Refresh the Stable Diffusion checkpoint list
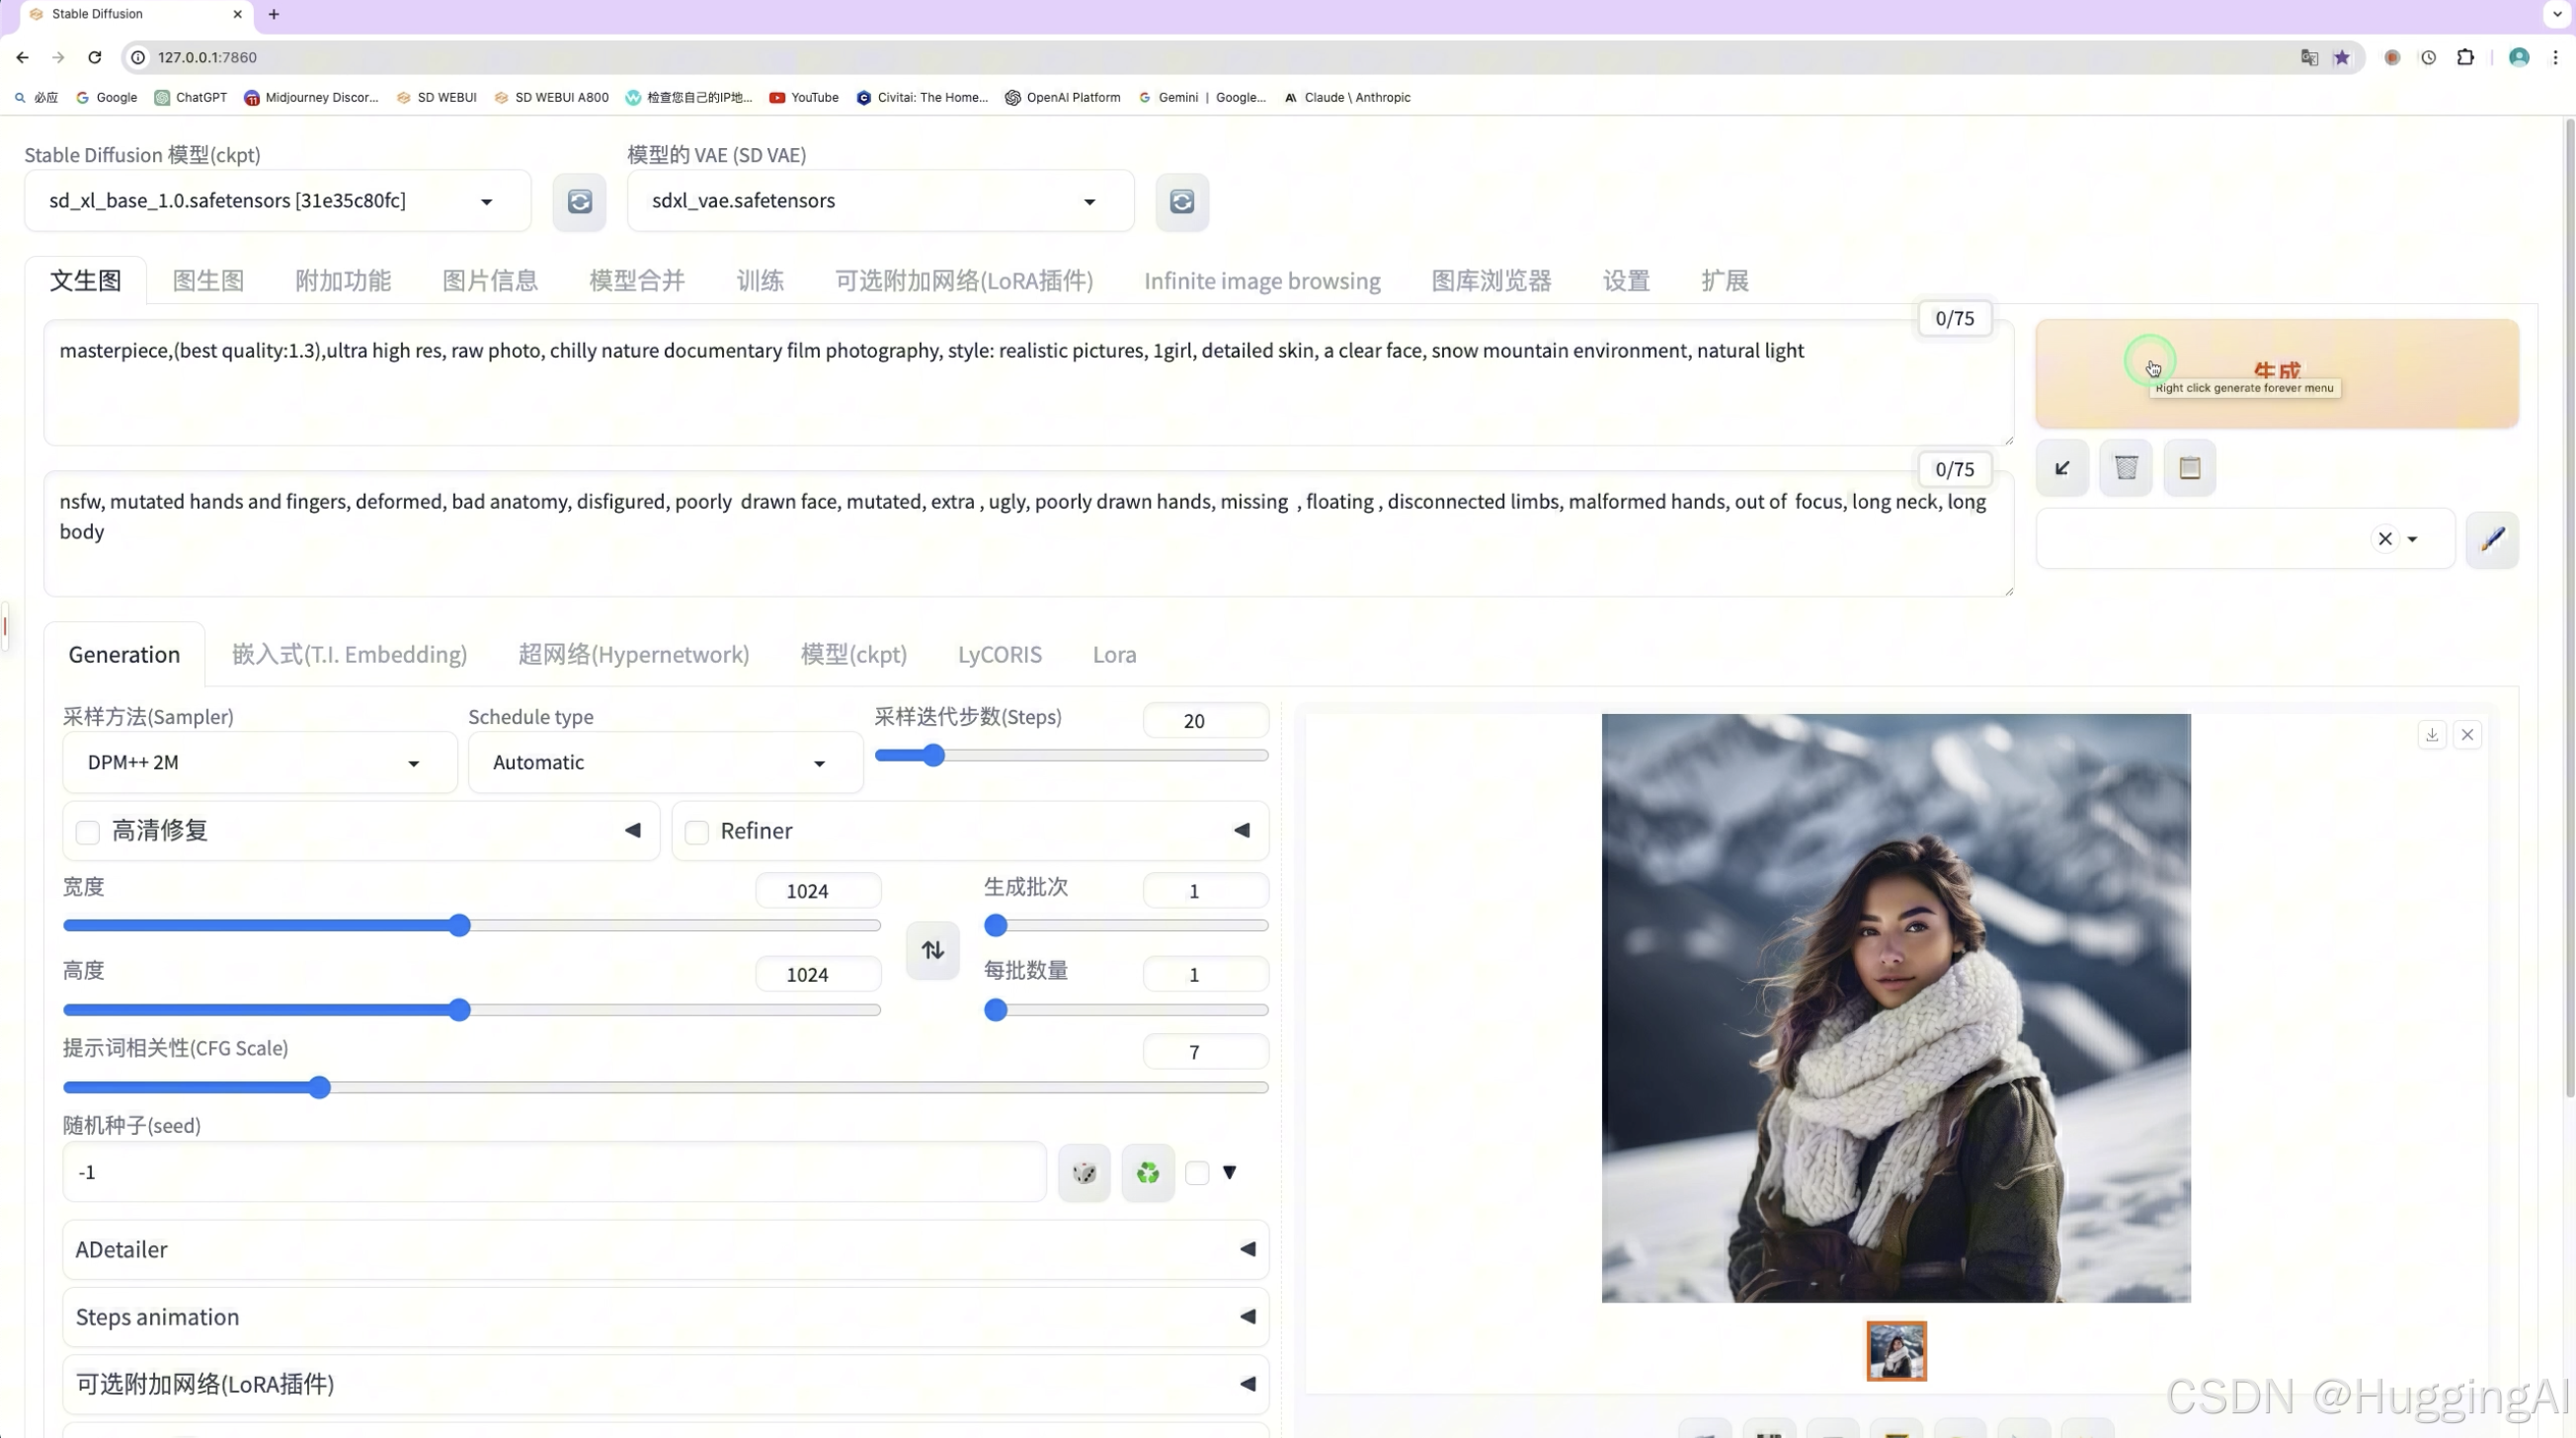Screen dimensions: 2576x1438 pyautogui.click(x=580, y=201)
